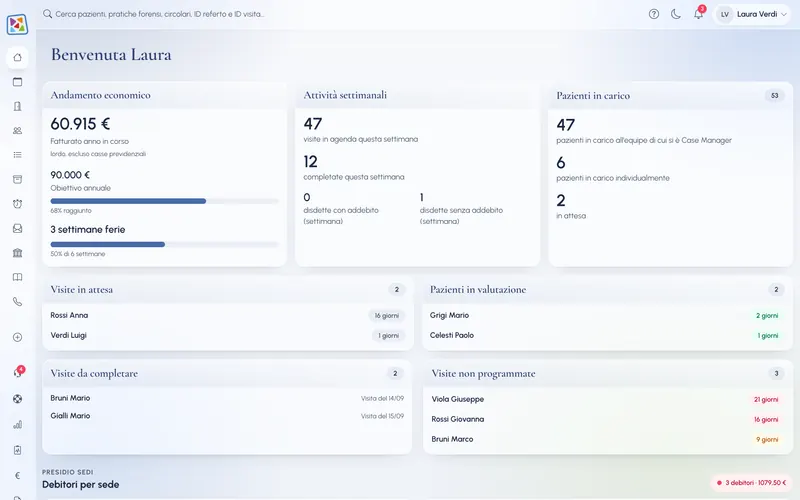Open the phone icon in sidebar
800x500 pixels.
(17, 302)
